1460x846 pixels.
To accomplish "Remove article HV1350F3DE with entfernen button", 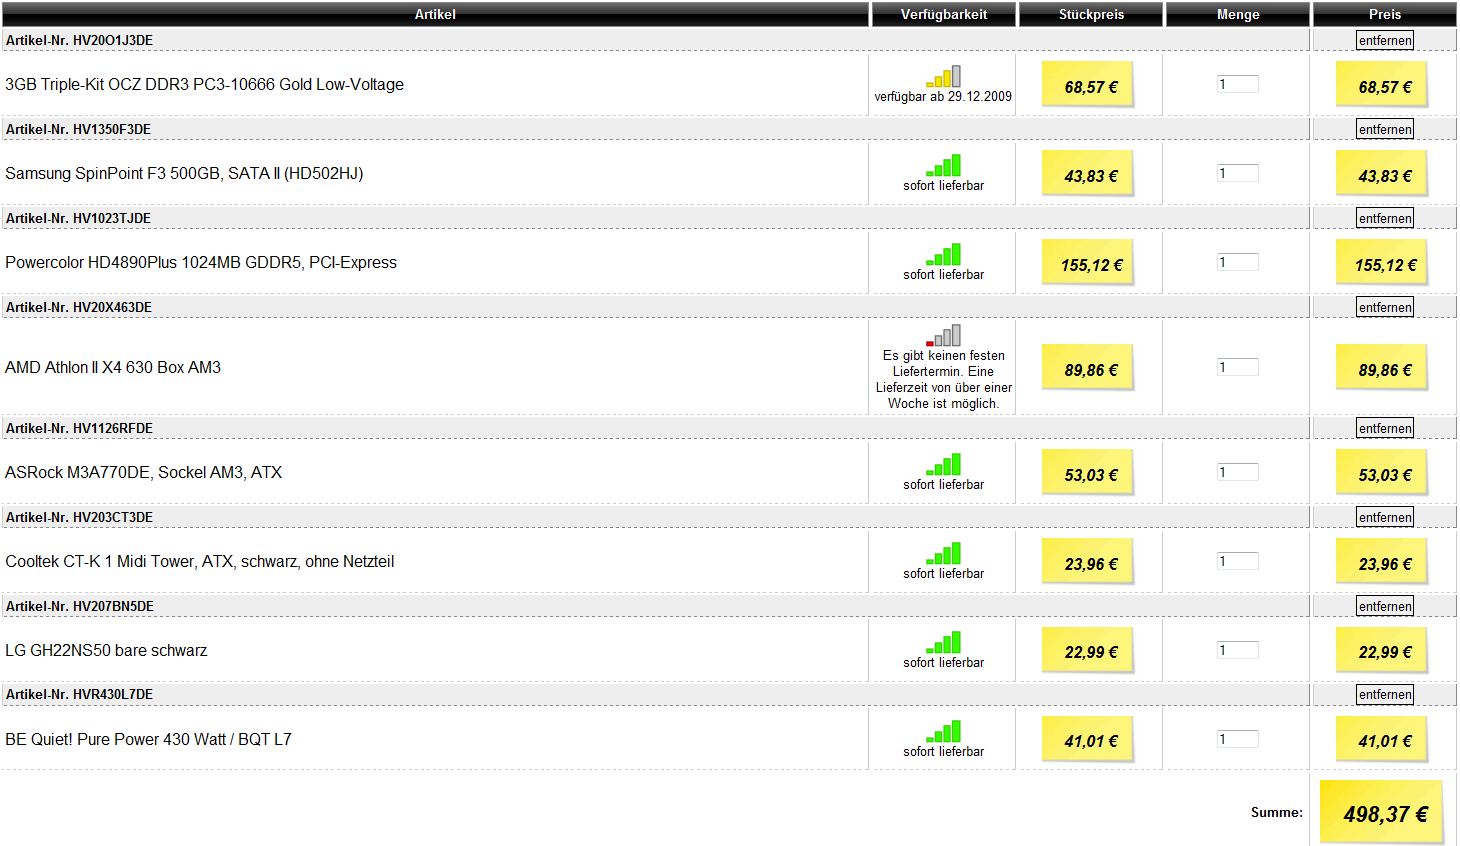I will pyautogui.click(x=1385, y=129).
